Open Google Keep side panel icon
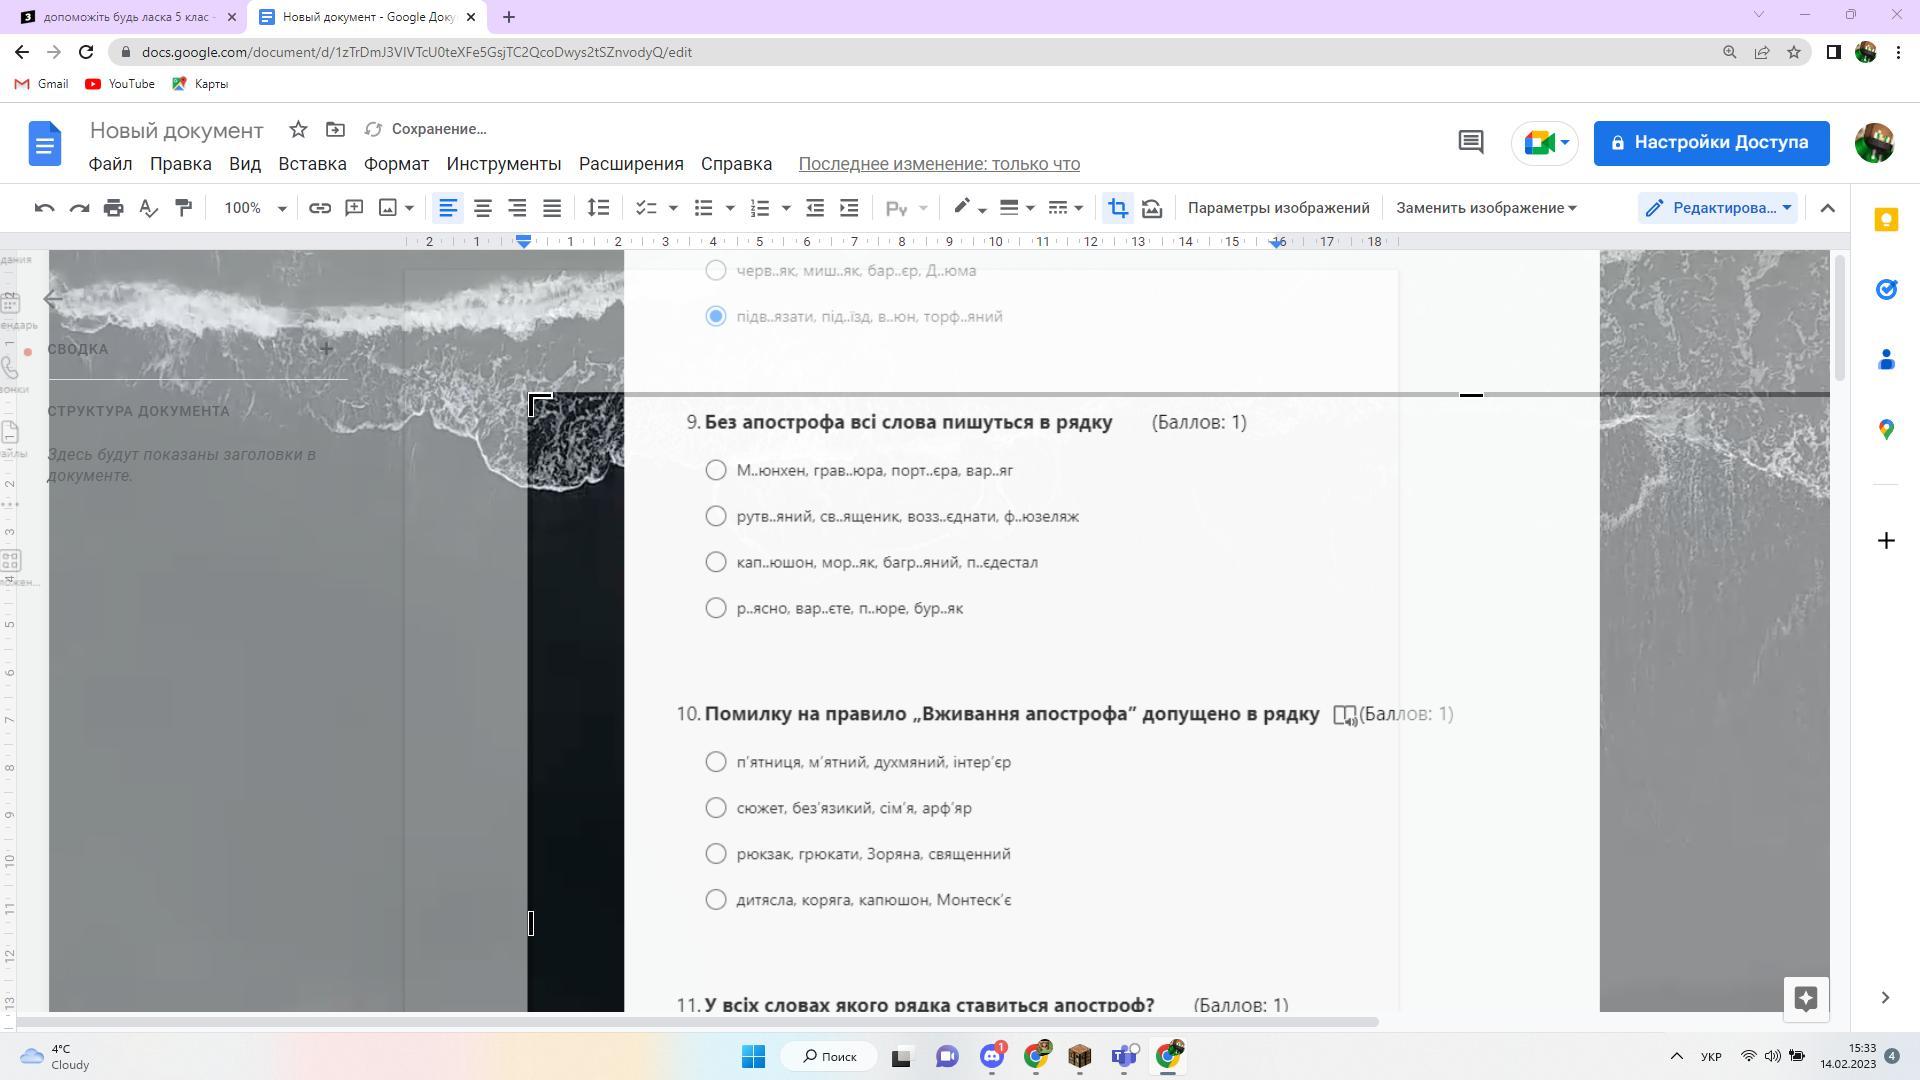1920x1080 pixels. [x=1886, y=220]
